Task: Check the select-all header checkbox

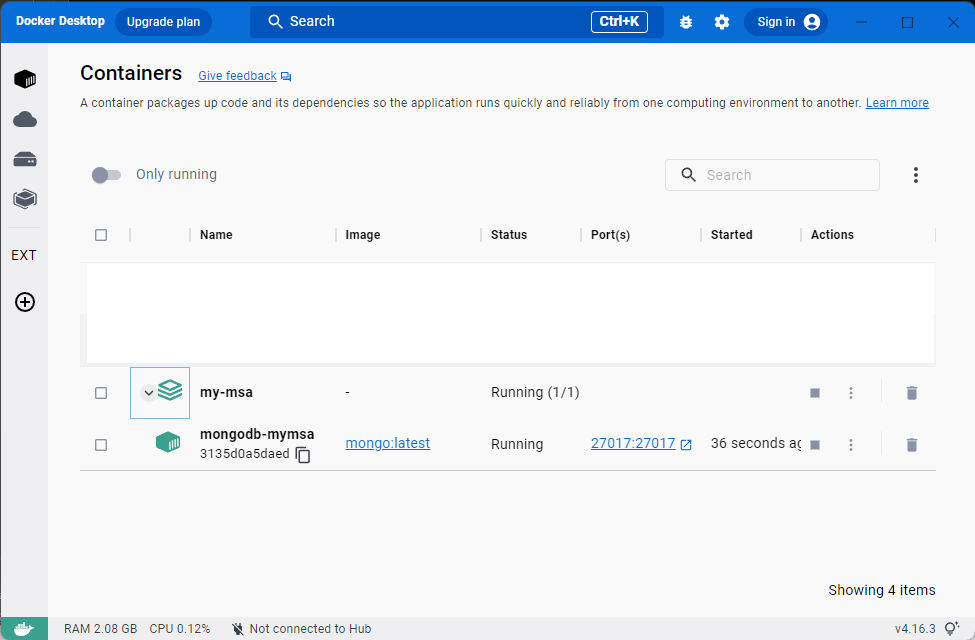Action: pyautogui.click(x=101, y=235)
